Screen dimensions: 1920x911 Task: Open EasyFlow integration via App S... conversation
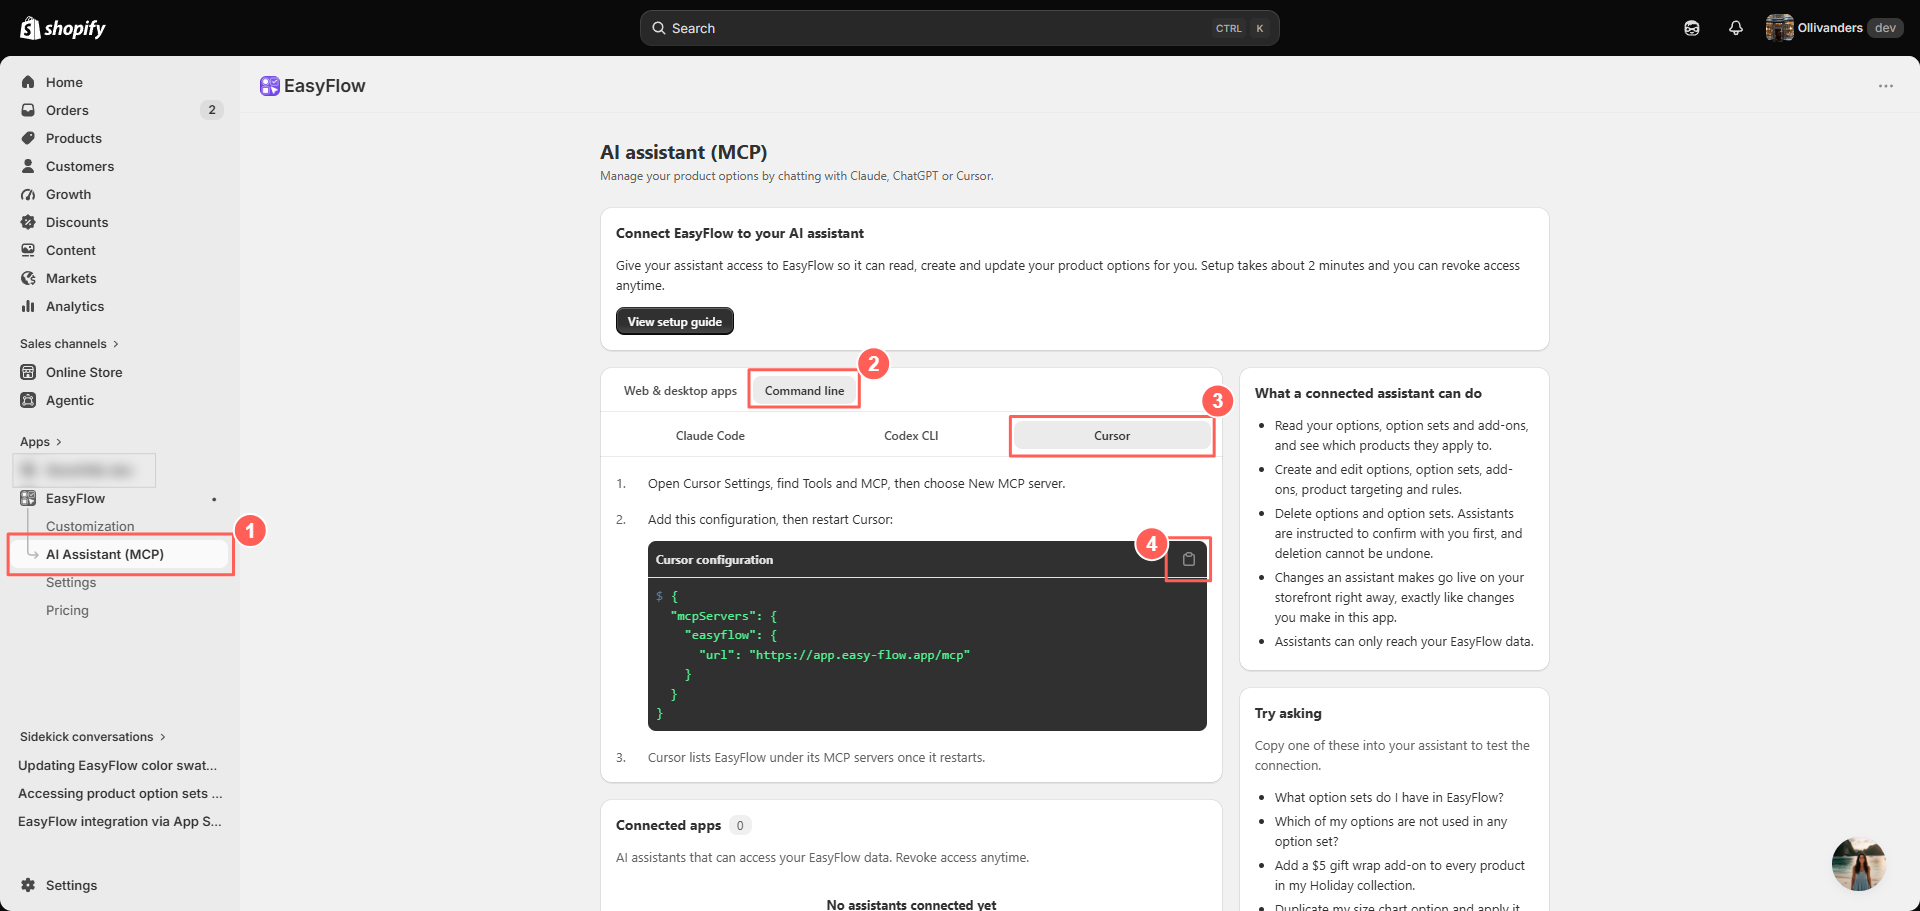pos(120,821)
